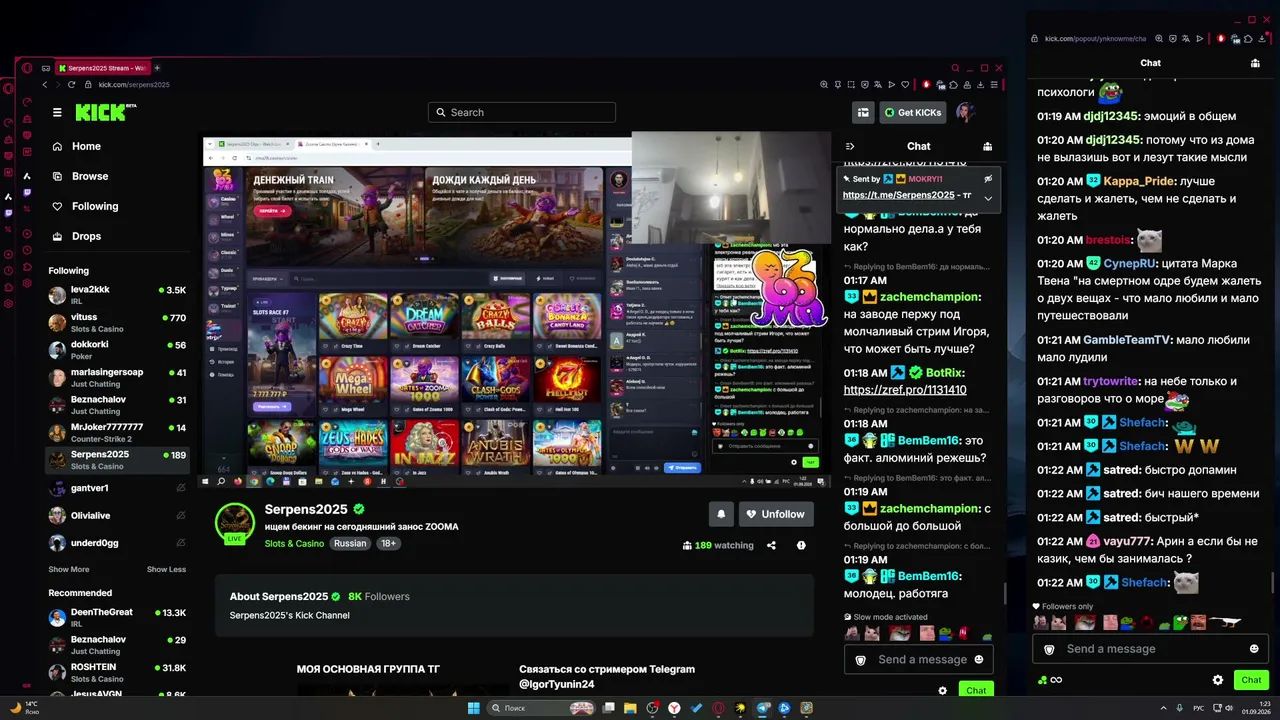Expand the pinned message chevron
The height and width of the screenshot is (720, 1280).
pos(988,198)
